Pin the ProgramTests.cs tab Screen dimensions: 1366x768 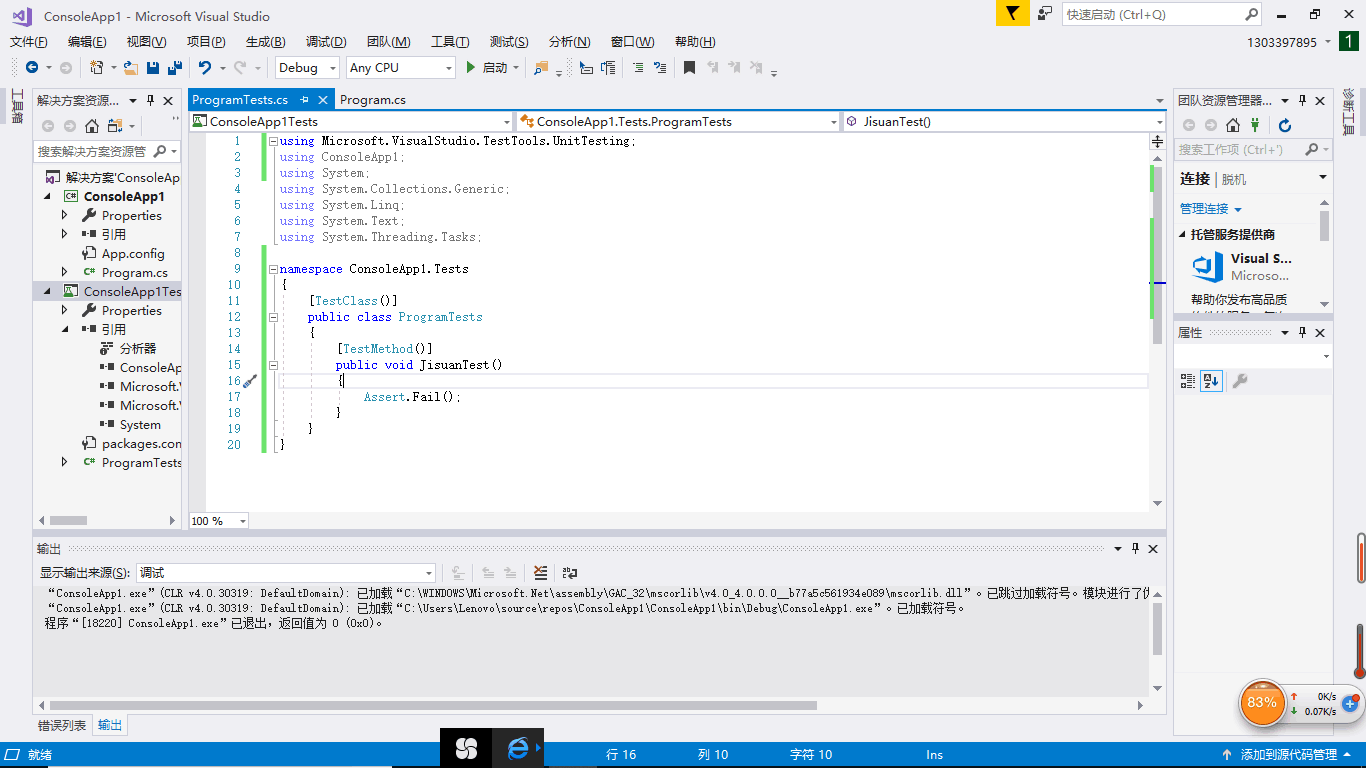[x=305, y=100]
